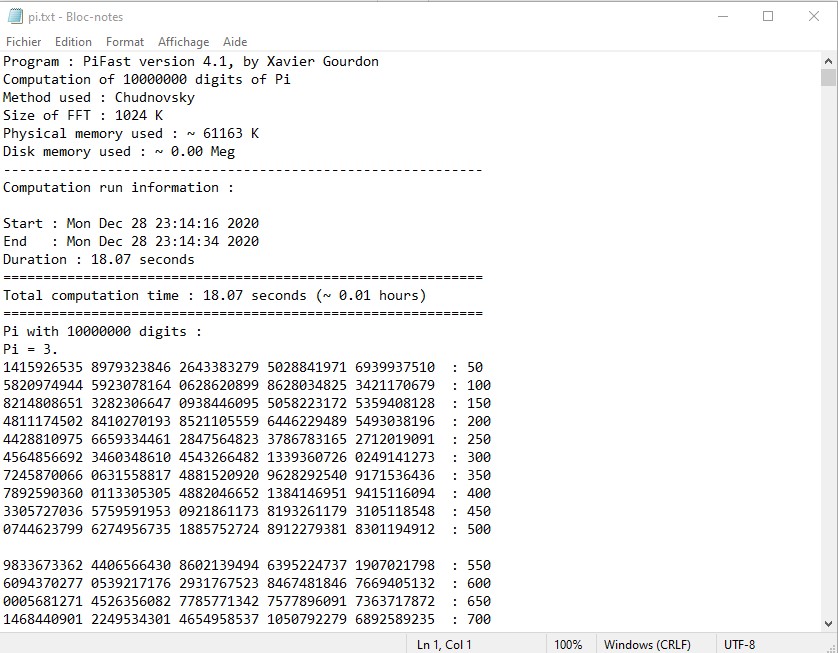Click the row counter ': 700'
The image size is (838, 653).
click(471, 619)
